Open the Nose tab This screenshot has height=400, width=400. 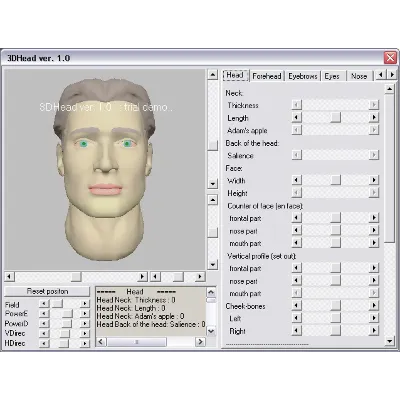pos(359,76)
